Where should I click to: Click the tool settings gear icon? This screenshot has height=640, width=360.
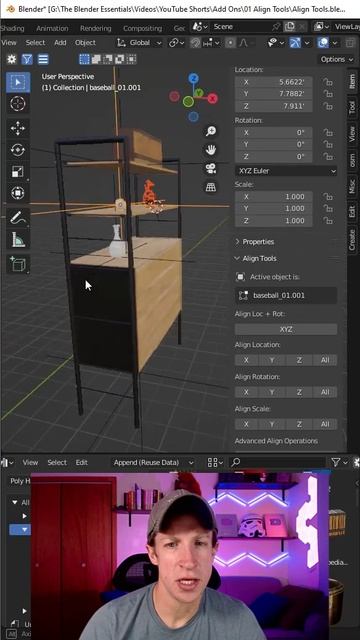pyautogui.click(x=12, y=59)
